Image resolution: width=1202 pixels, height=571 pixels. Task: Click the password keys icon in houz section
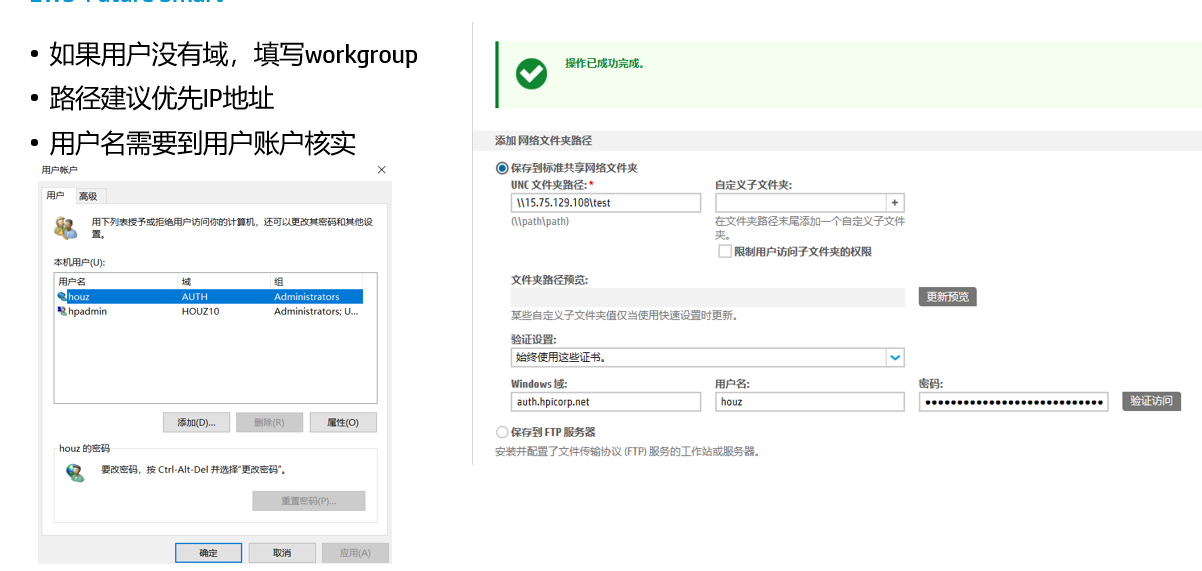(x=76, y=472)
